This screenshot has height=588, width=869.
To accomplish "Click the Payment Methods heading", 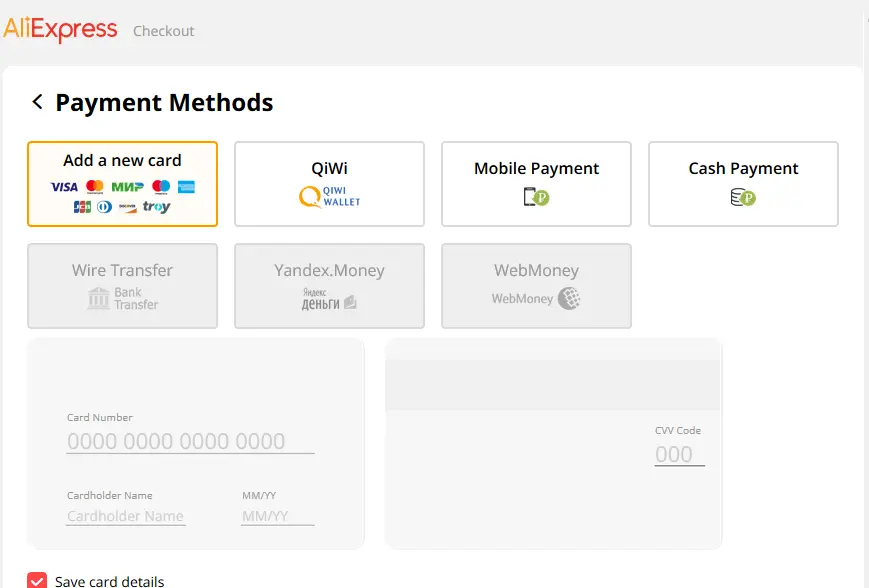I will pyautogui.click(x=164, y=103).
